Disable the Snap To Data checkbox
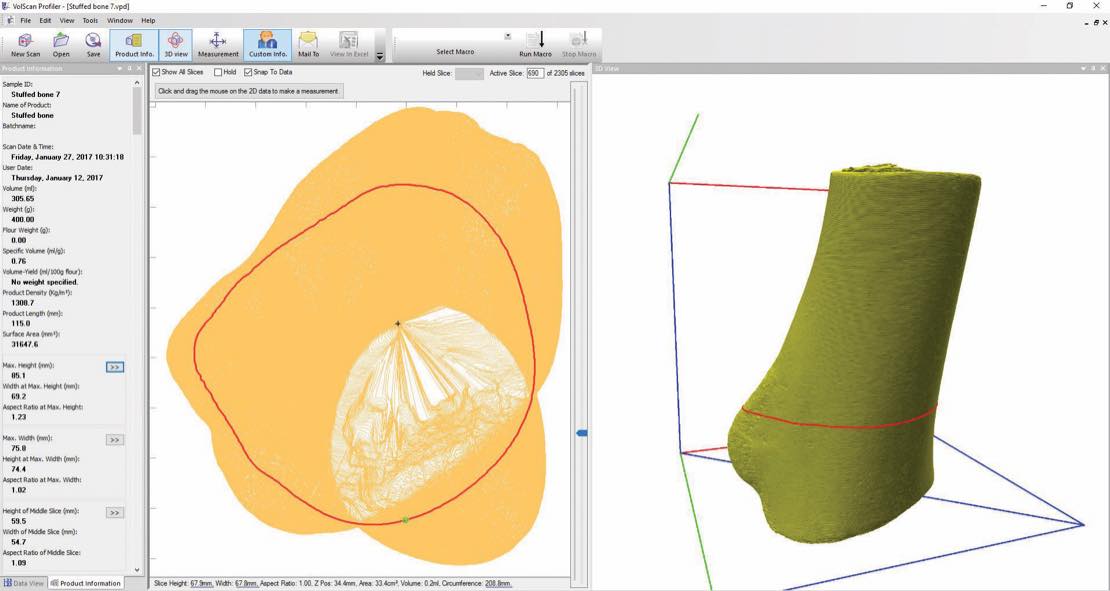 pyautogui.click(x=248, y=72)
